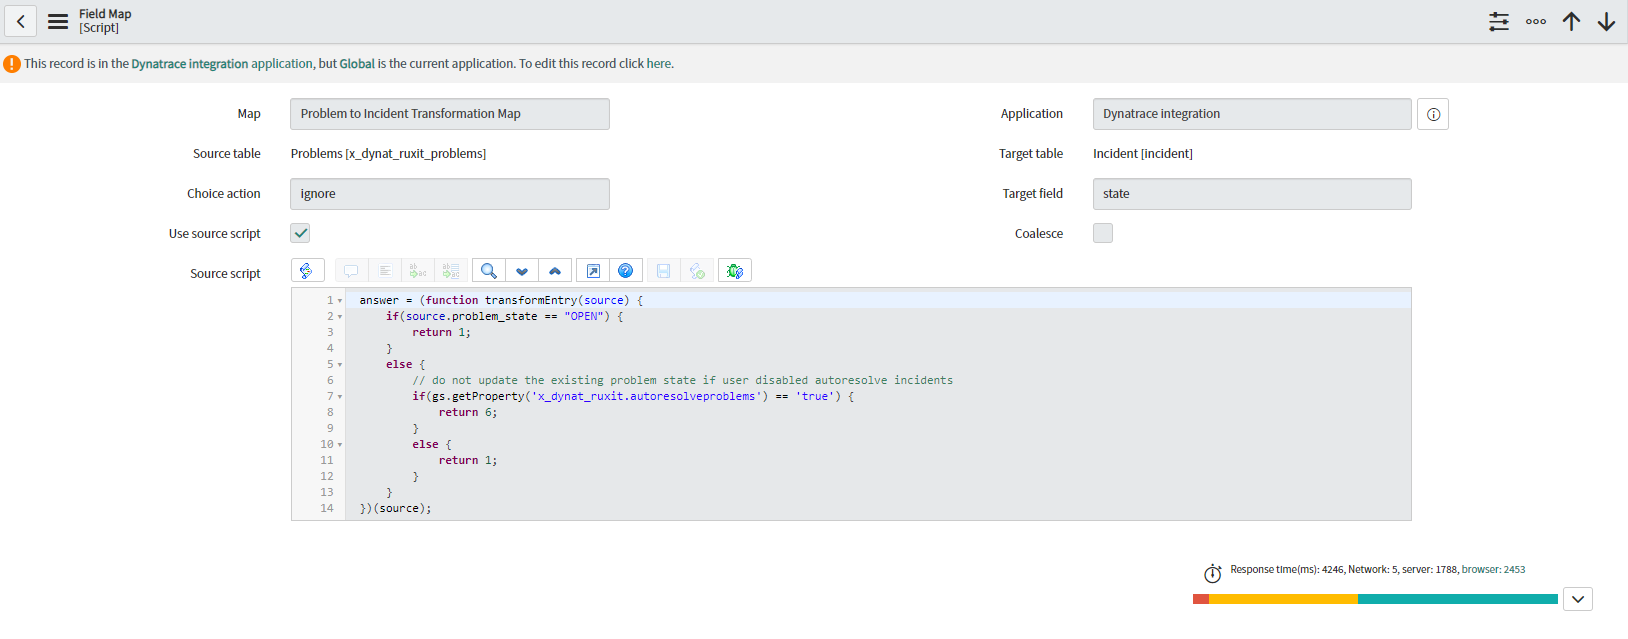The image size is (1628, 639).
Task: Collapse code fold arrow at line 1
Action: pos(340,301)
